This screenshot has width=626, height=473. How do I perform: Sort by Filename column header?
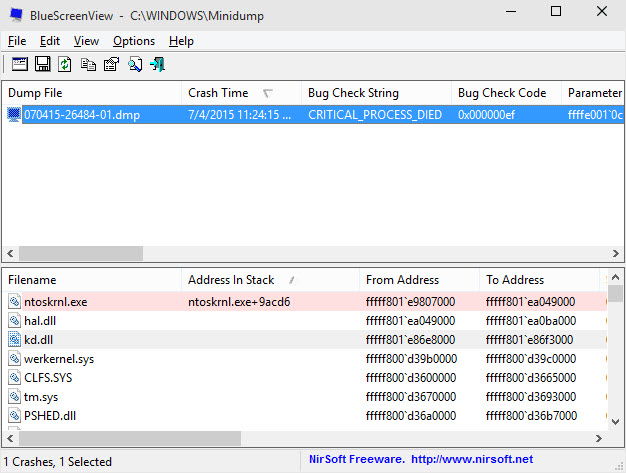[92, 280]
